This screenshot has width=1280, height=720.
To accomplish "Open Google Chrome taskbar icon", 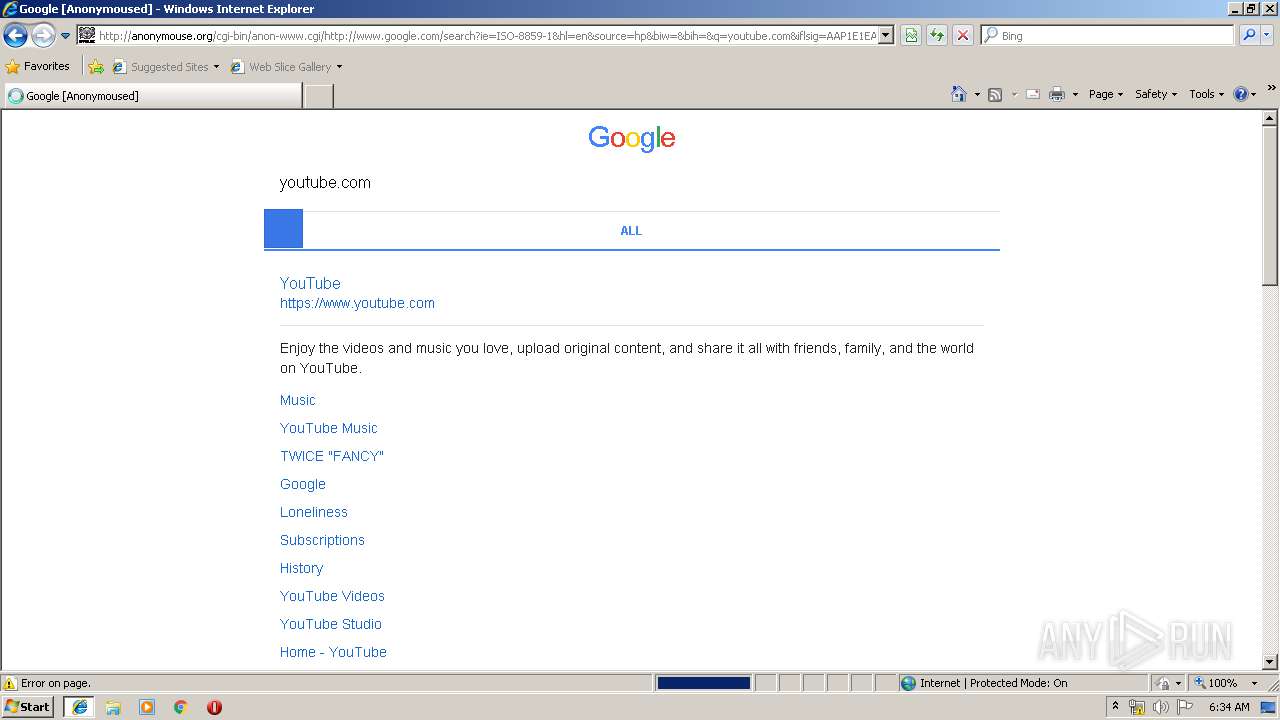I will pos(181,707).
